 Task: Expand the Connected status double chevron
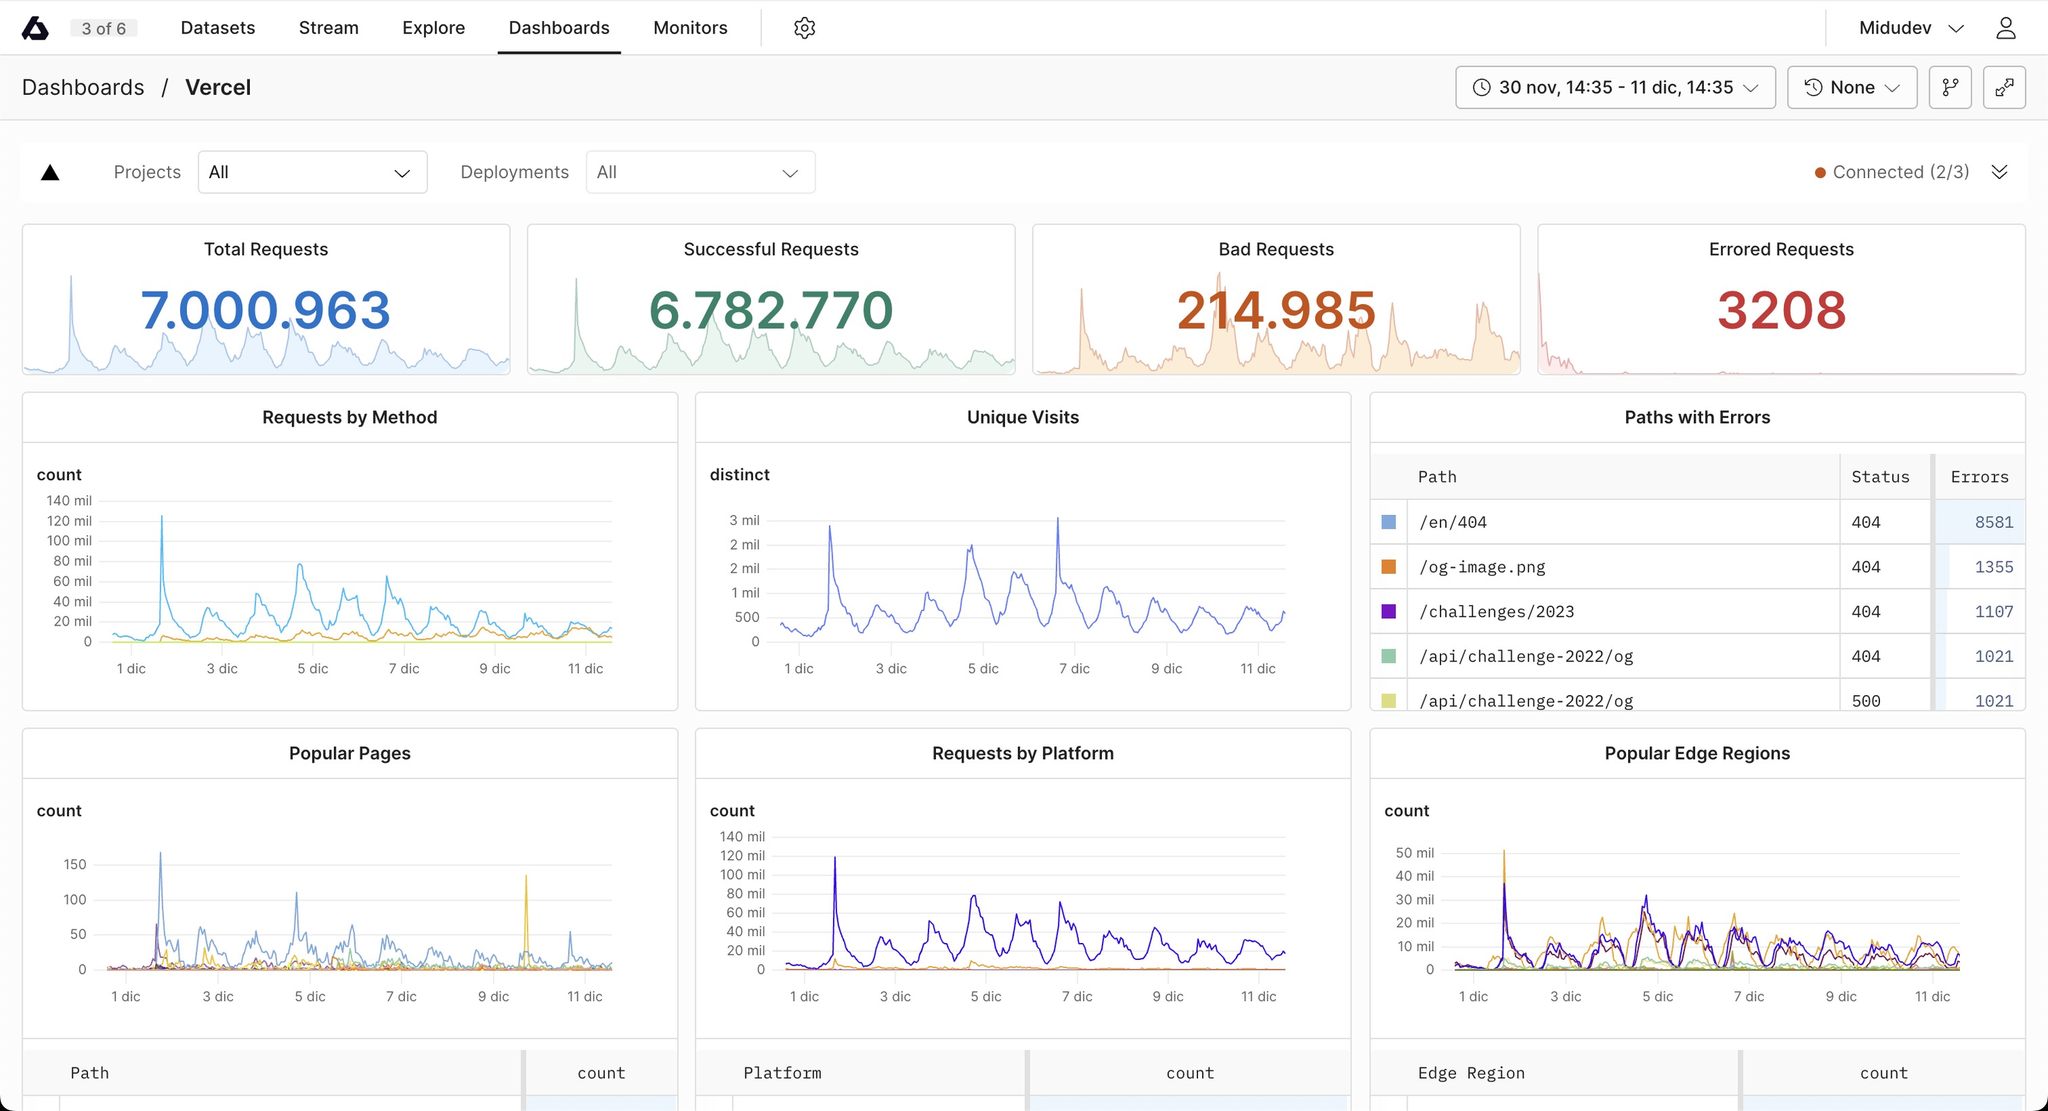click(x=1999, y=172)
